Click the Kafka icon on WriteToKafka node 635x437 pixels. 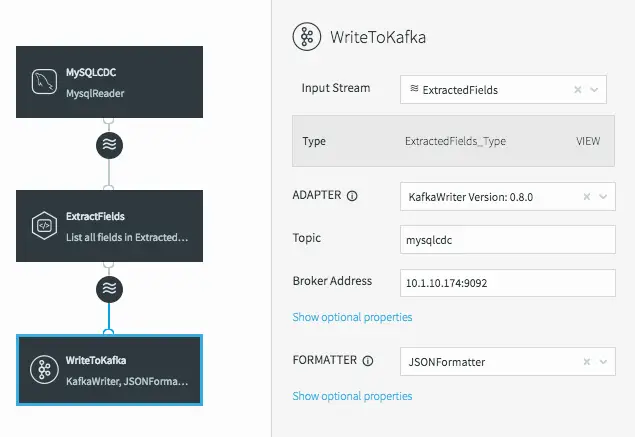(x=43, y=369)
